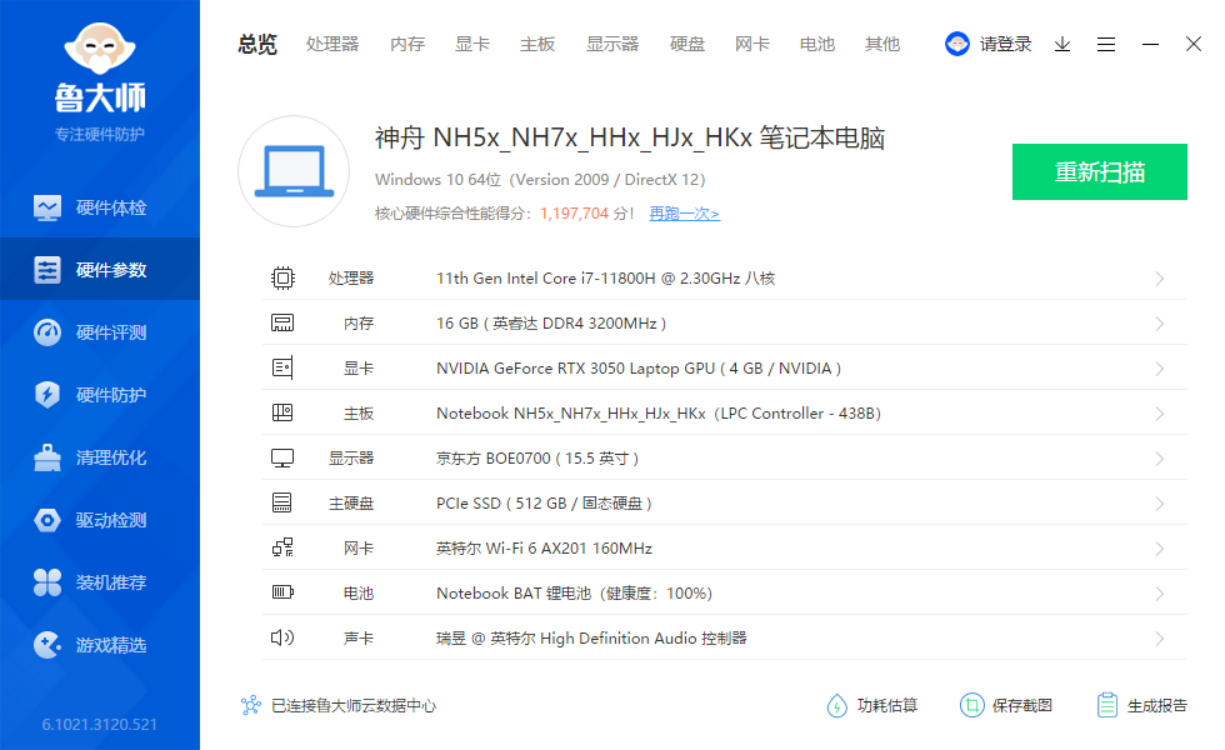Click the 功耗估算 power estimate icon

[837, 705]
